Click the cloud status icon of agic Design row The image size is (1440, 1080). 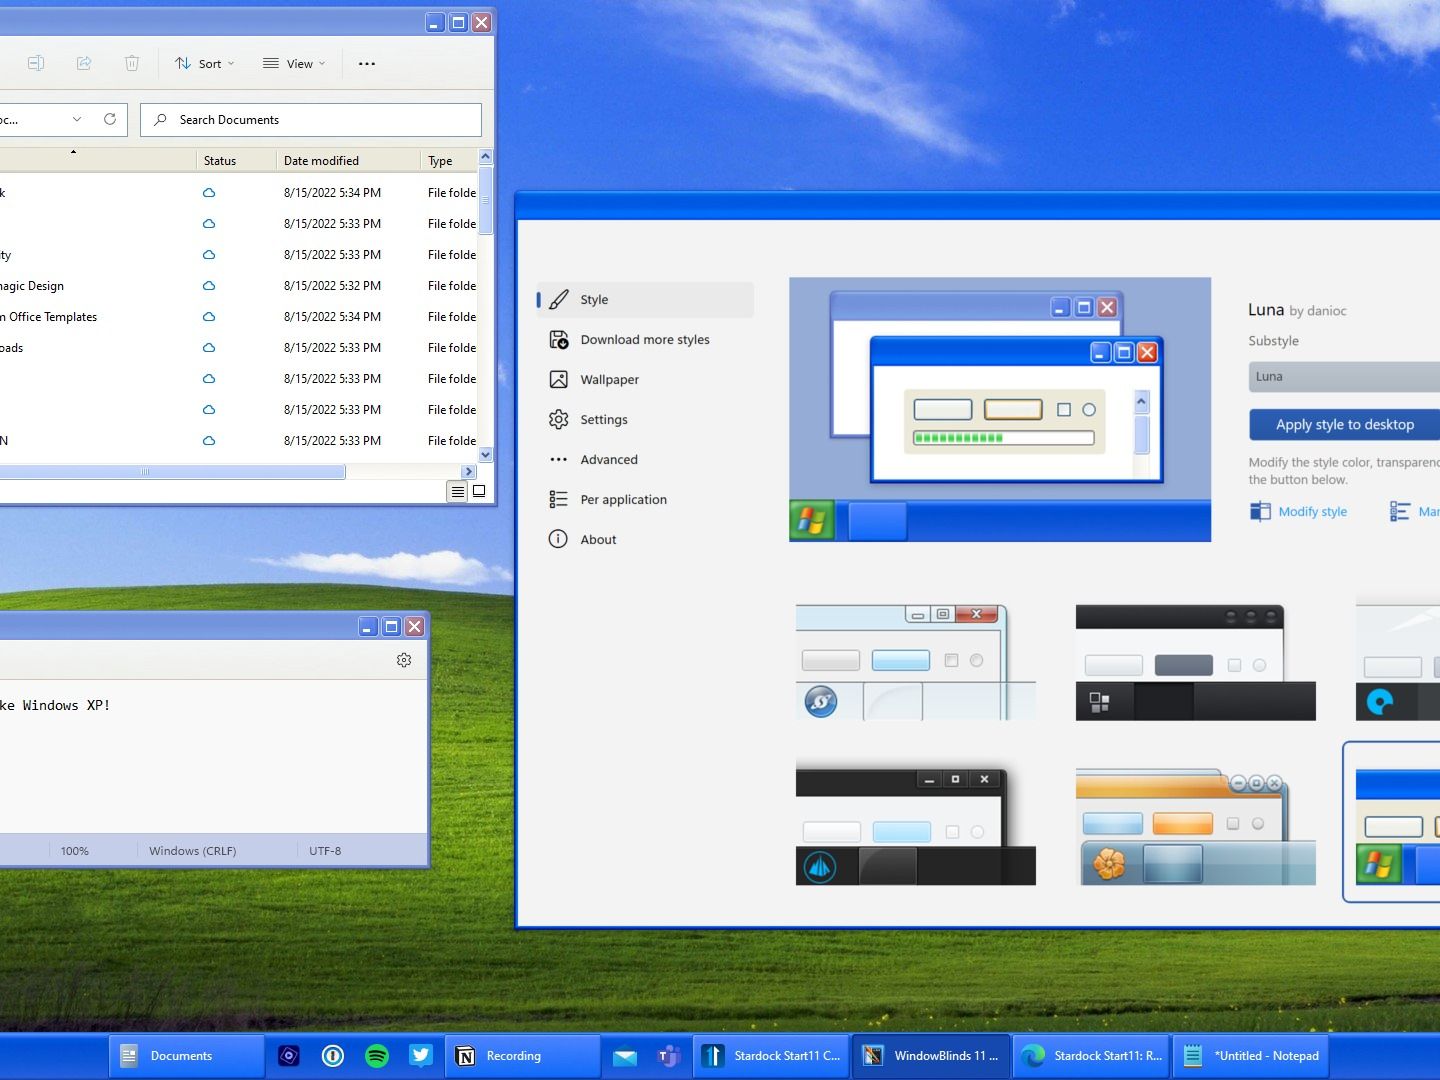coord(209,286)
